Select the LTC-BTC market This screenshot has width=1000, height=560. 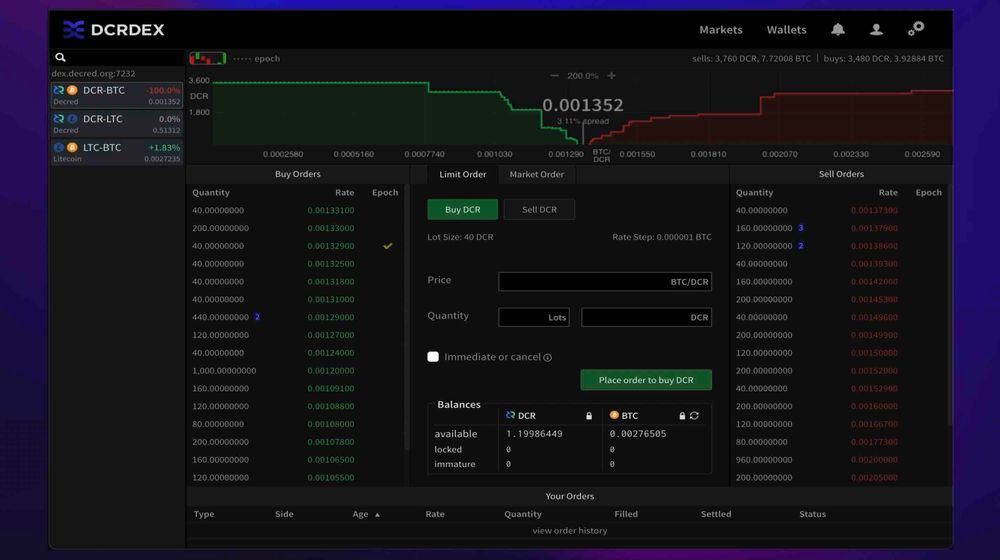117,152
